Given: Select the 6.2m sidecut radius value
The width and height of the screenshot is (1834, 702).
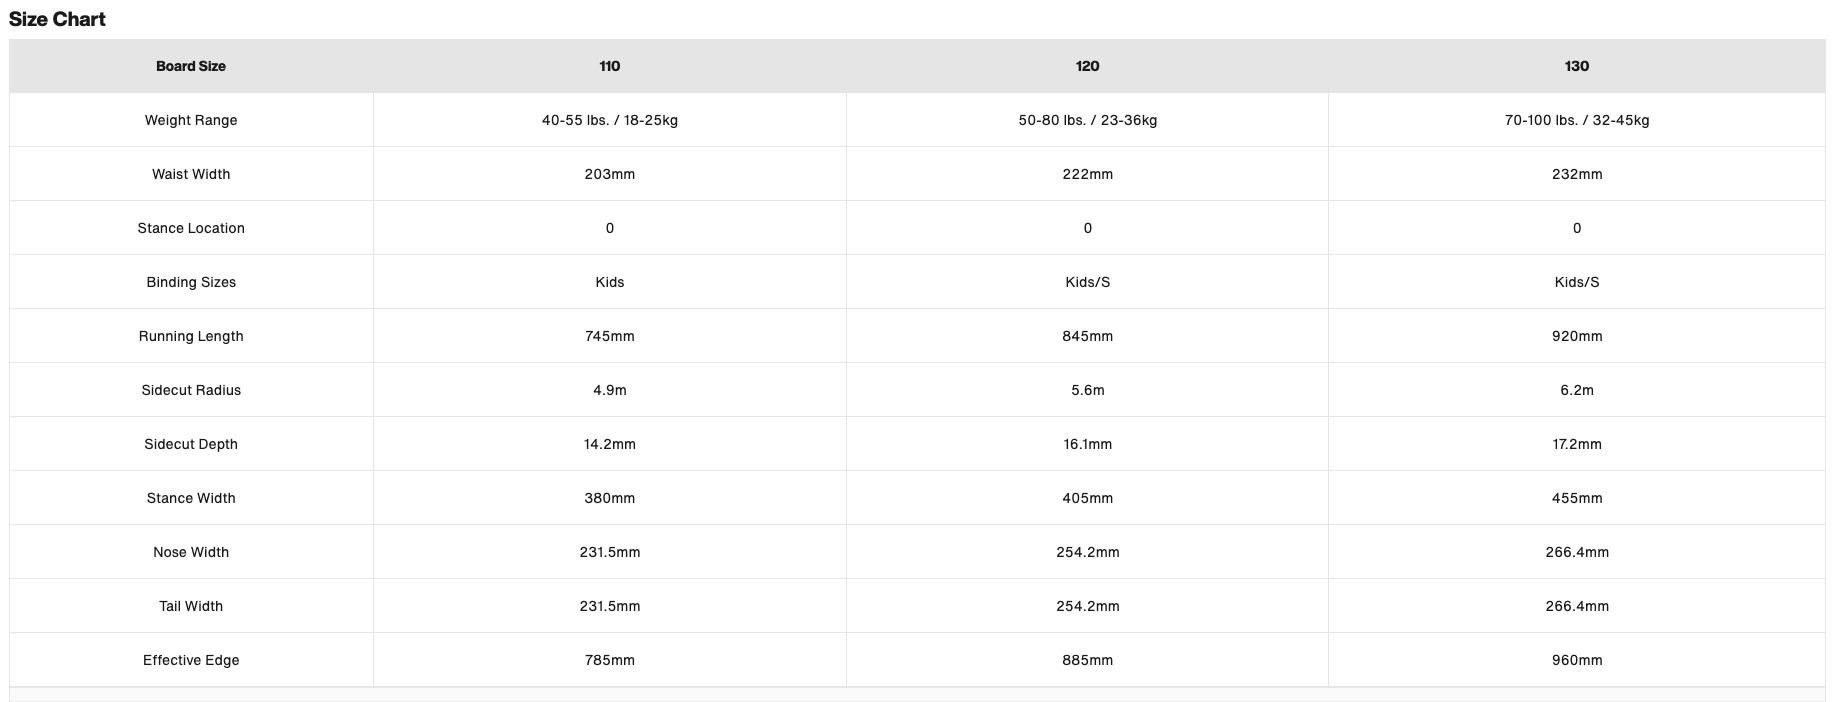Looking at the screenshot, I should 1576,390.
